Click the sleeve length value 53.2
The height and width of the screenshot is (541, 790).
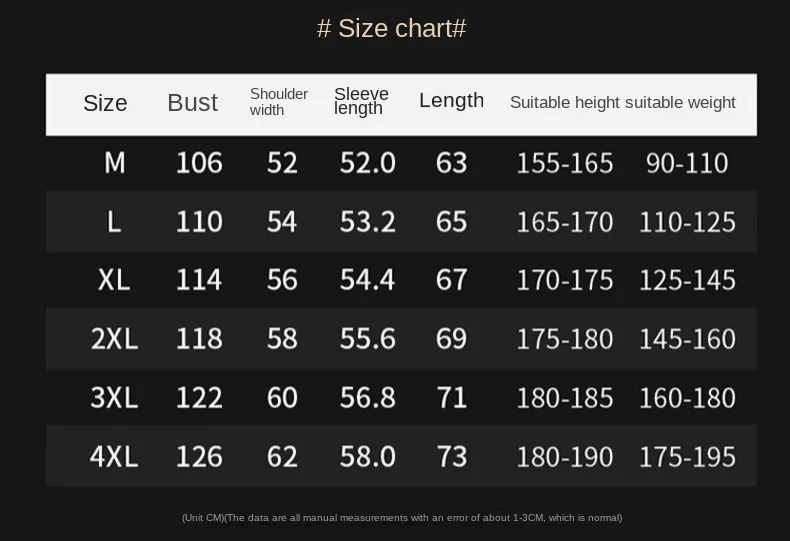click(367, 221)
